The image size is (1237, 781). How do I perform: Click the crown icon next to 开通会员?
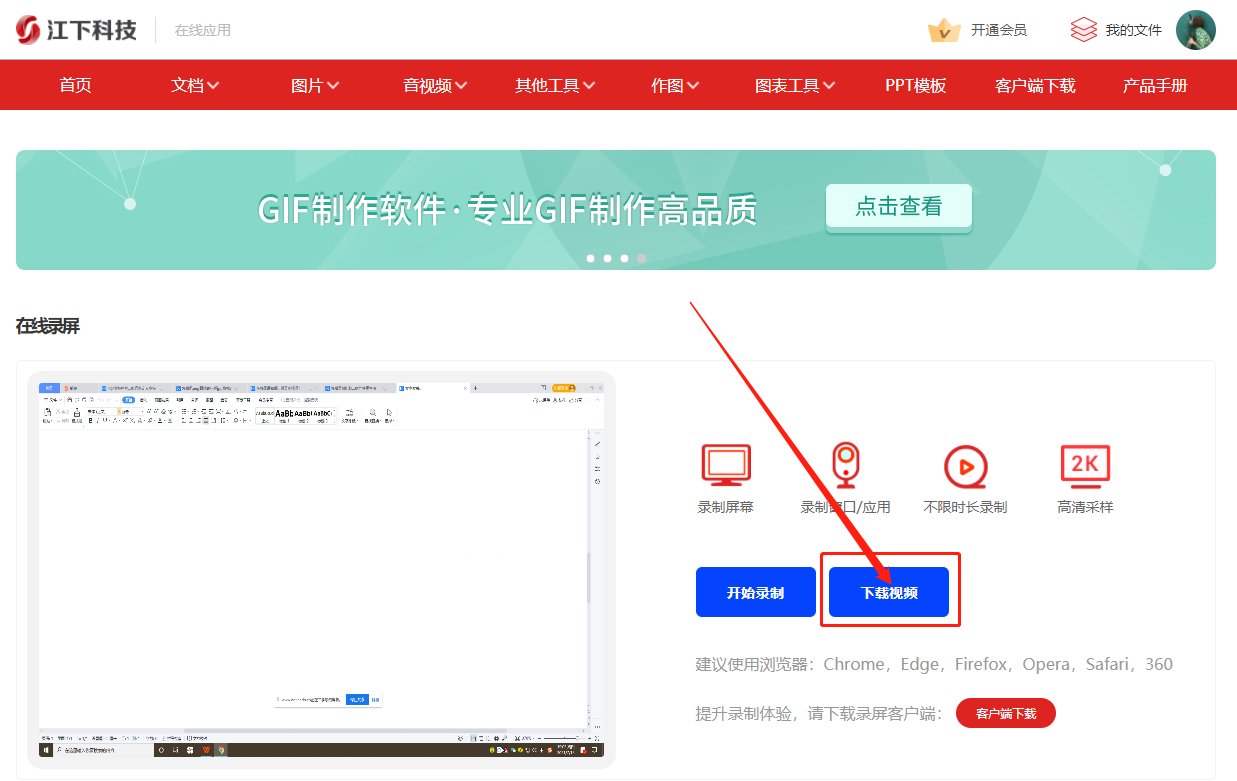pyautogui.click(x=943, y=29)
